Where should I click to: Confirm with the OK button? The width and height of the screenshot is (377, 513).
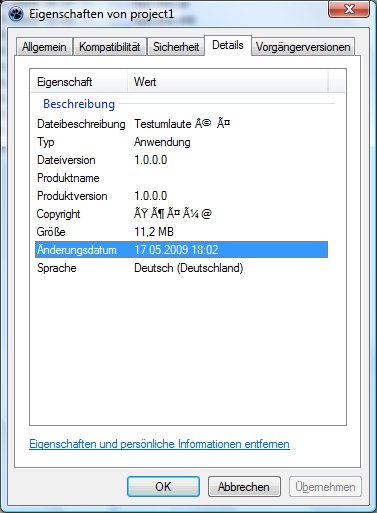[163, 487]
